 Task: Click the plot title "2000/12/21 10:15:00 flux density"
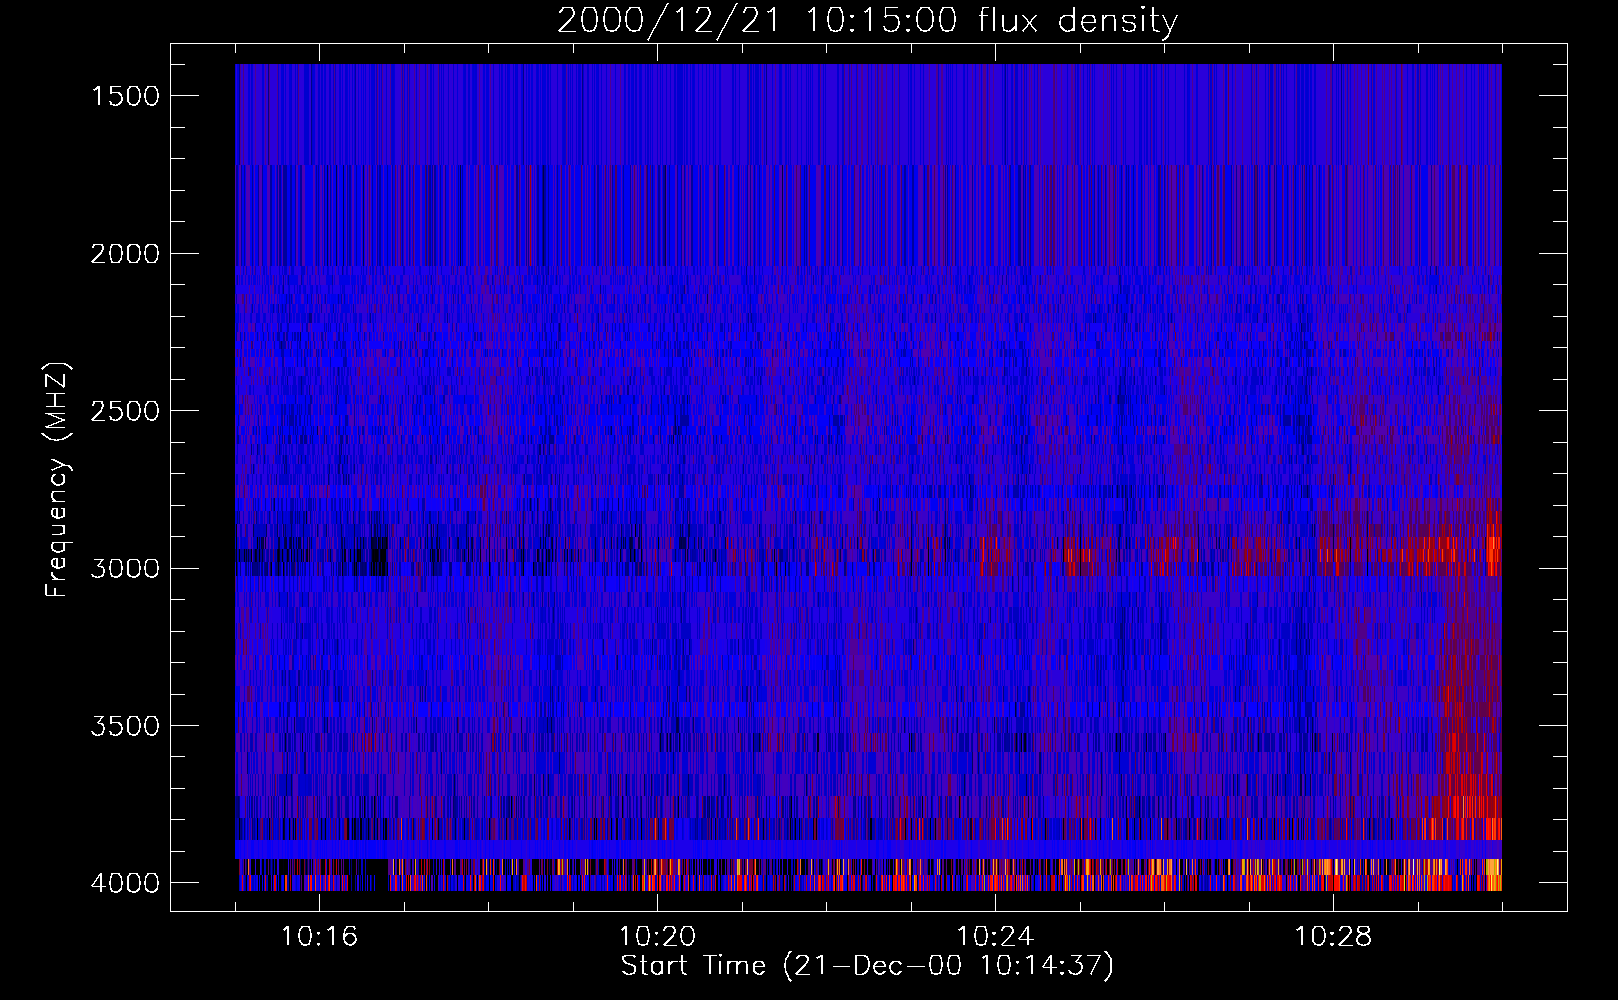[867, 21]
